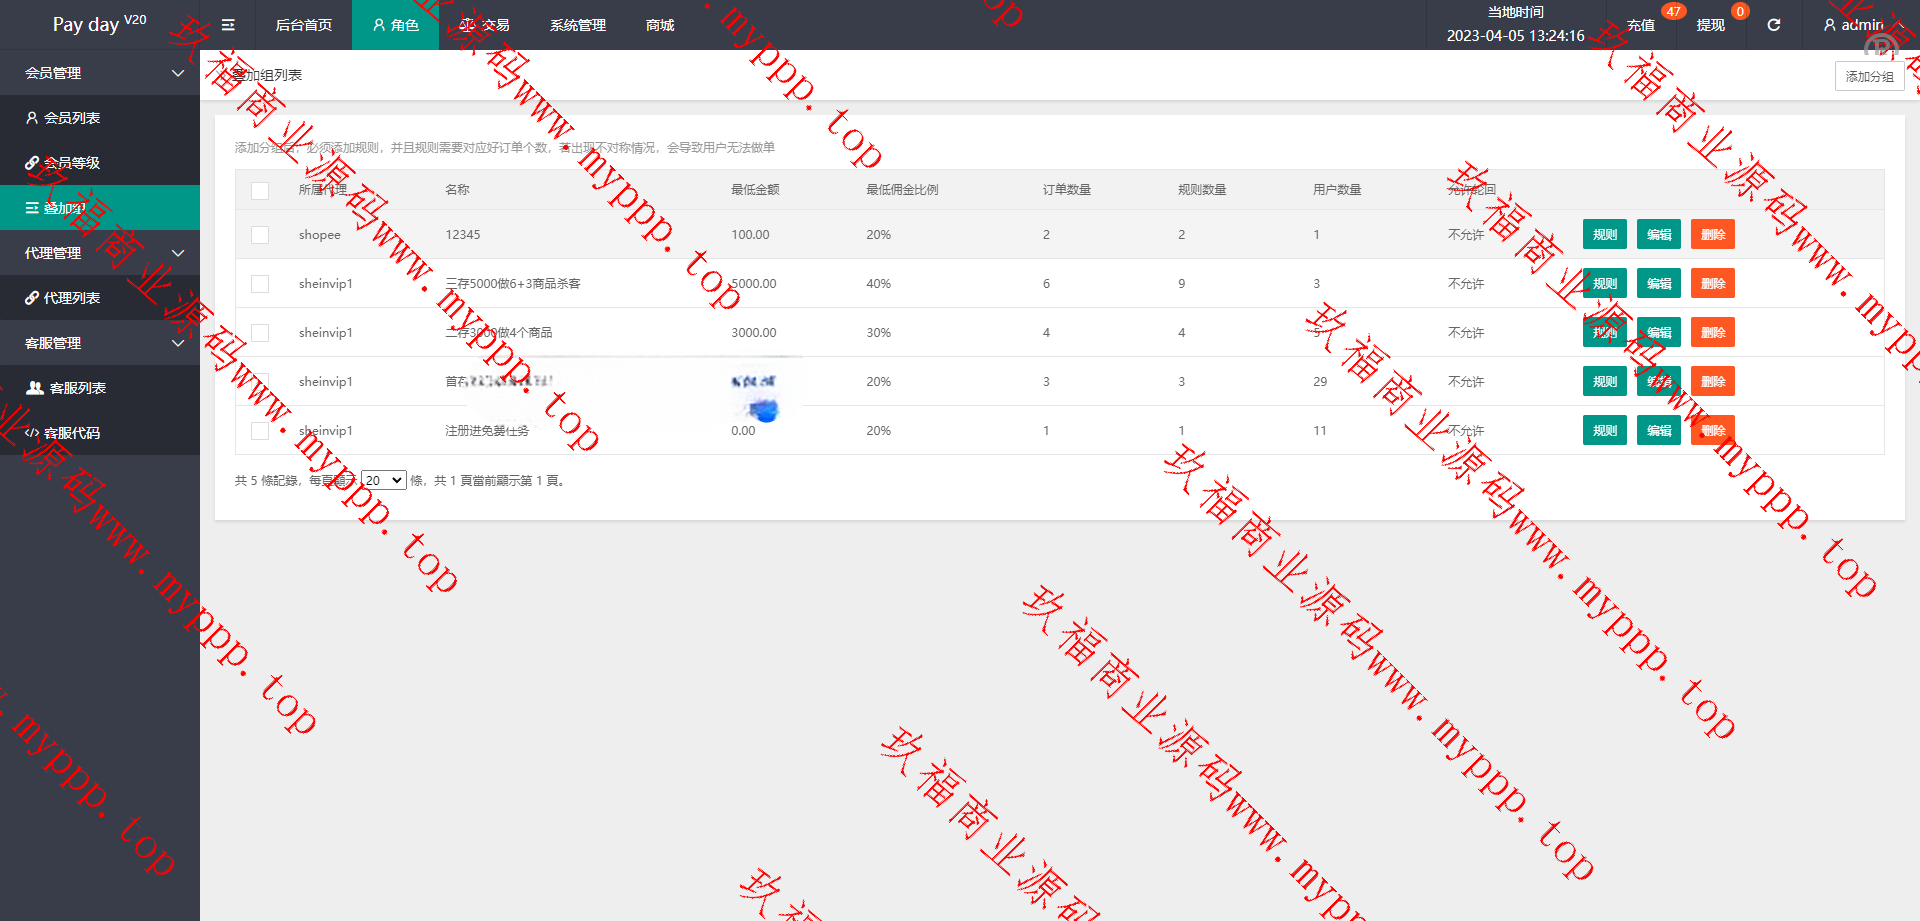Click the refresh icon in top bar
The image size is (1920, 921).
click(1773, 25)
